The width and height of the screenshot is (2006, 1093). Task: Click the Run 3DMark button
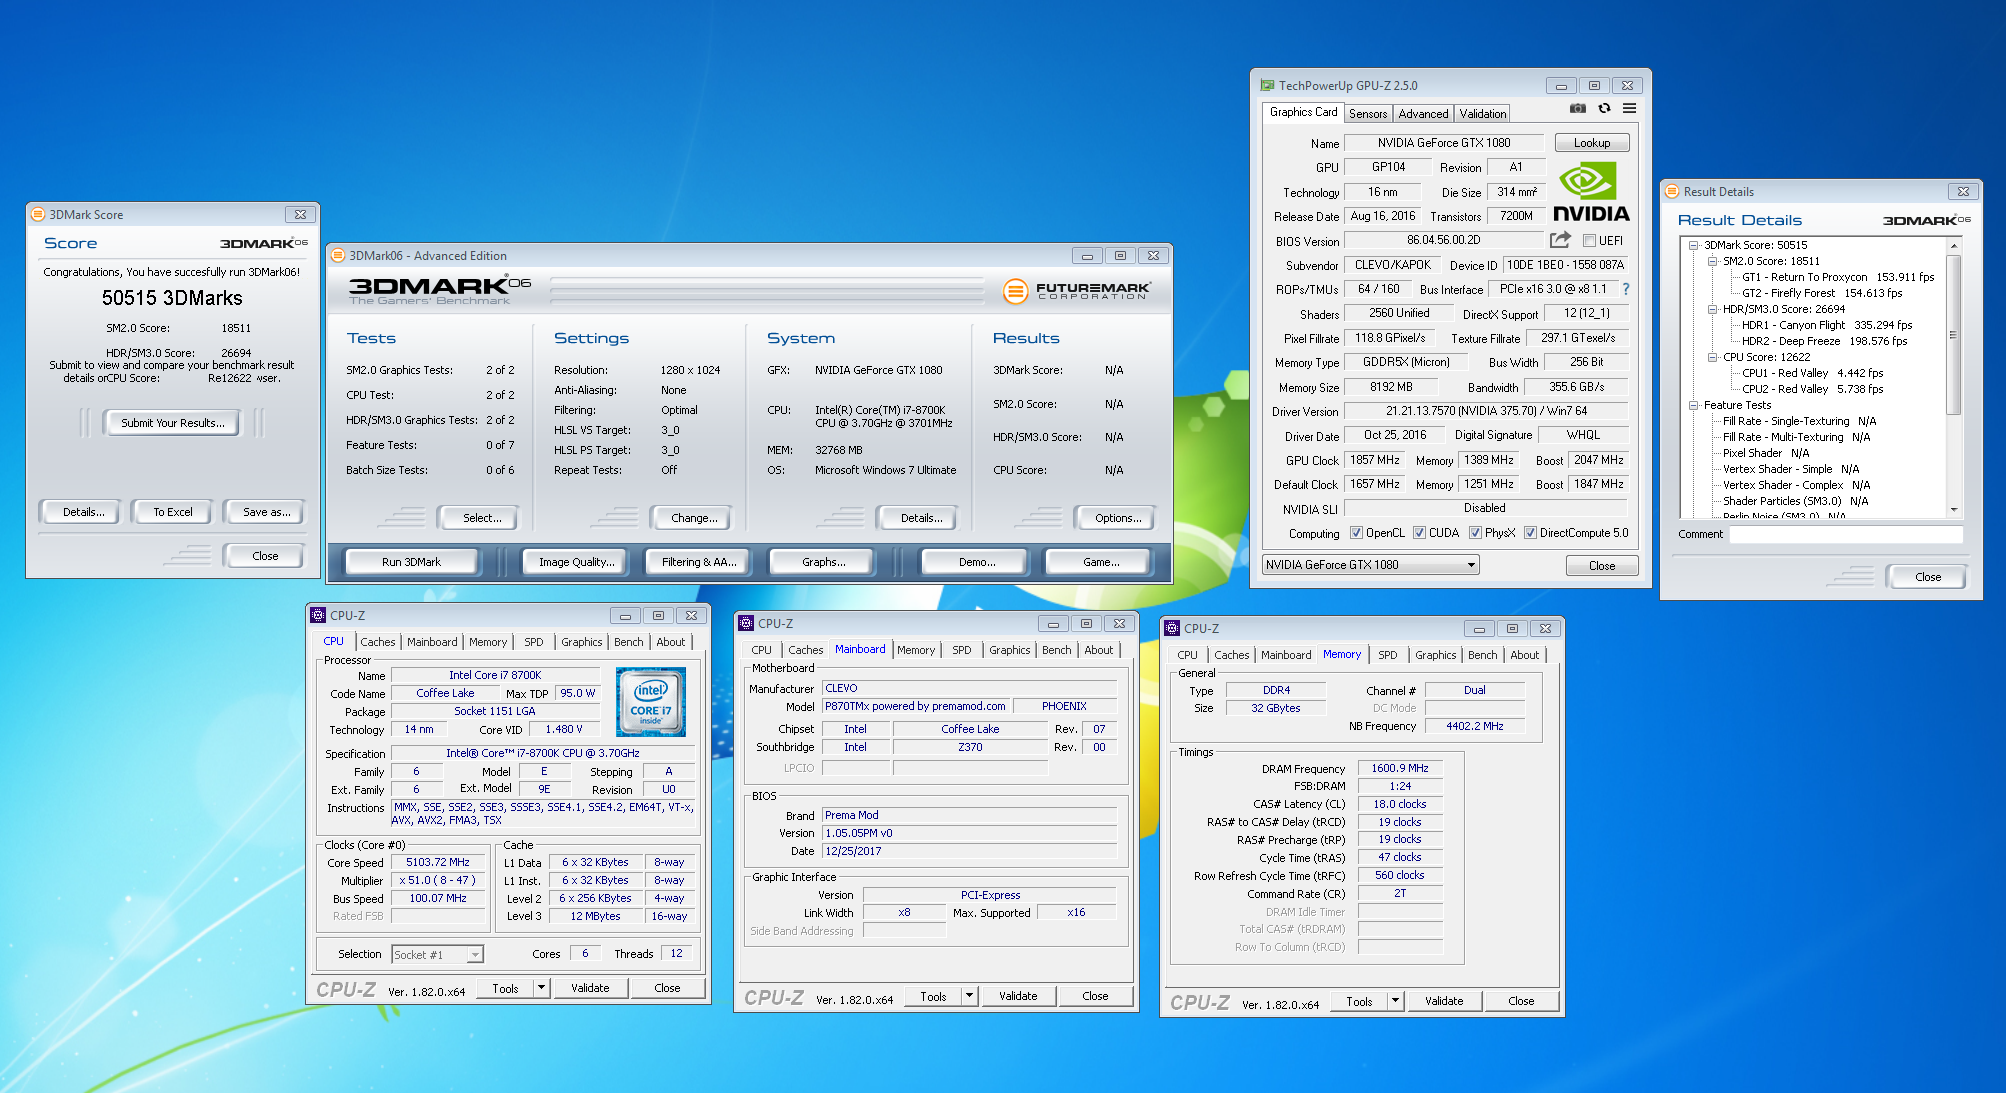coord(411,562)
